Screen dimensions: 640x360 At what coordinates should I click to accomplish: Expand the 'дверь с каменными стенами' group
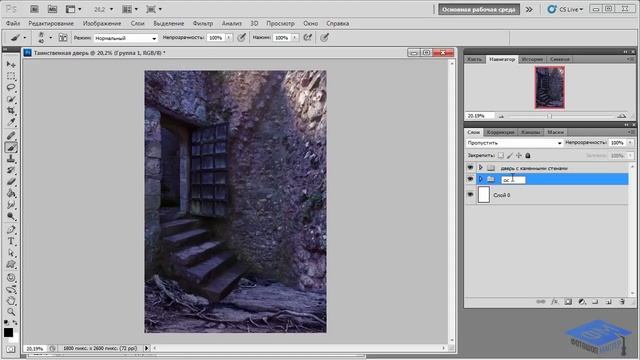480,168
